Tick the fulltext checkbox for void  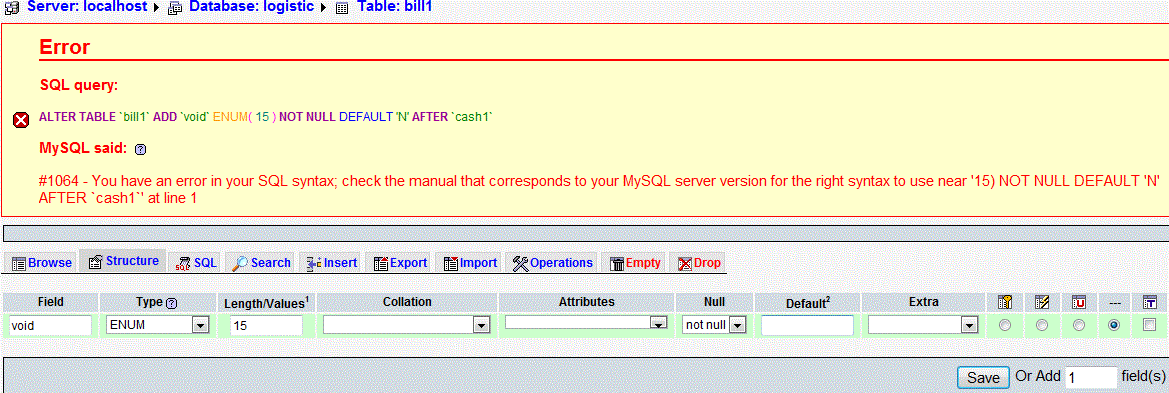[x=1149, y=324]
